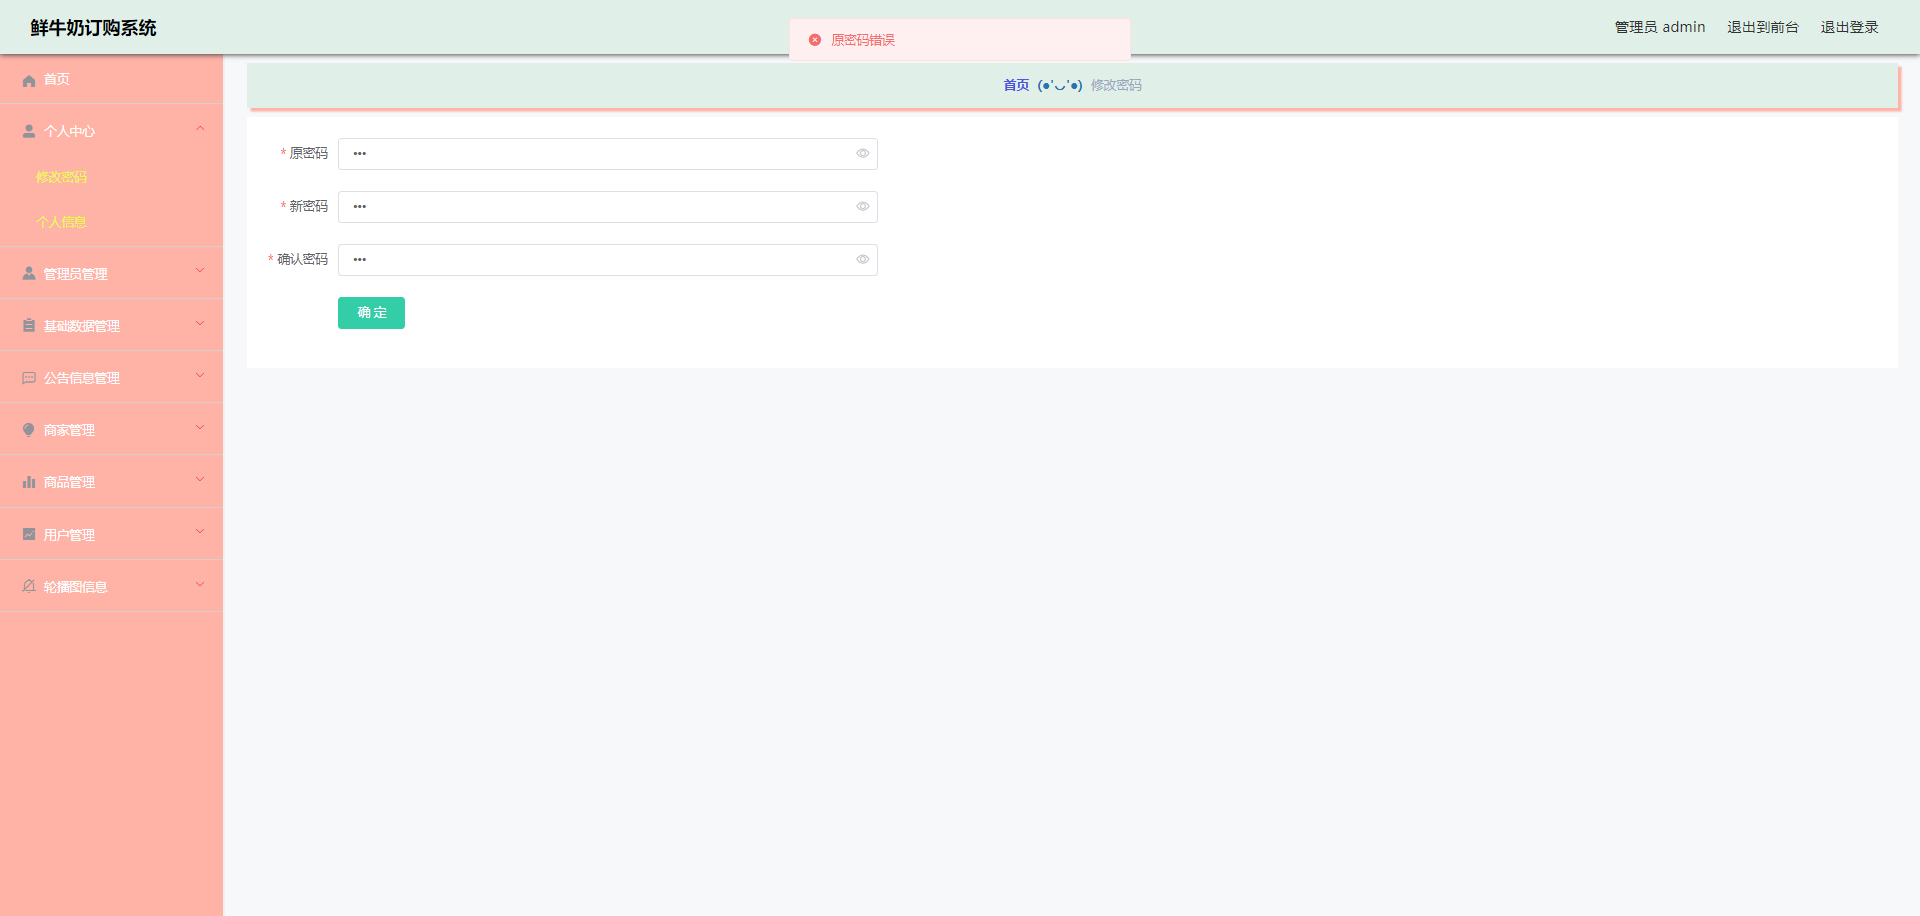Image resolution: width=1920 pixels, height=916 pixels.
Task: Click 退出登录 in the header
Action: (1849, 27)
